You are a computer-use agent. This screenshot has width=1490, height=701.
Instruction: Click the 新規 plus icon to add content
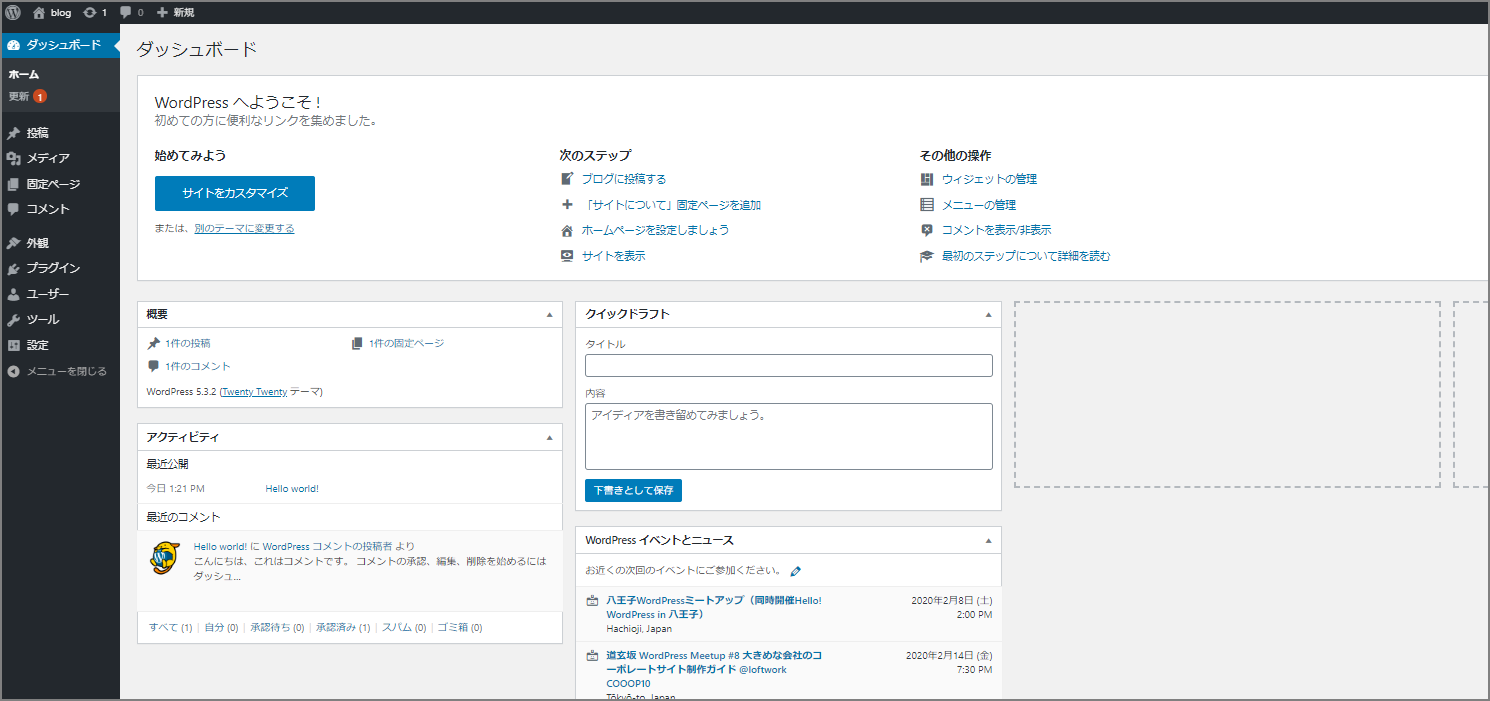160,13
